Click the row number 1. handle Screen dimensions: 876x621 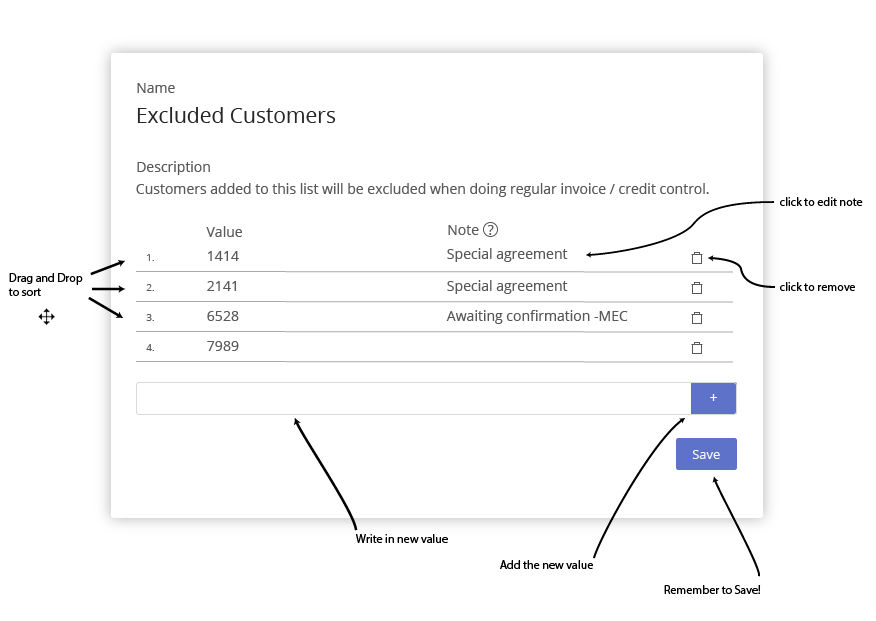(x=150, y=257)
